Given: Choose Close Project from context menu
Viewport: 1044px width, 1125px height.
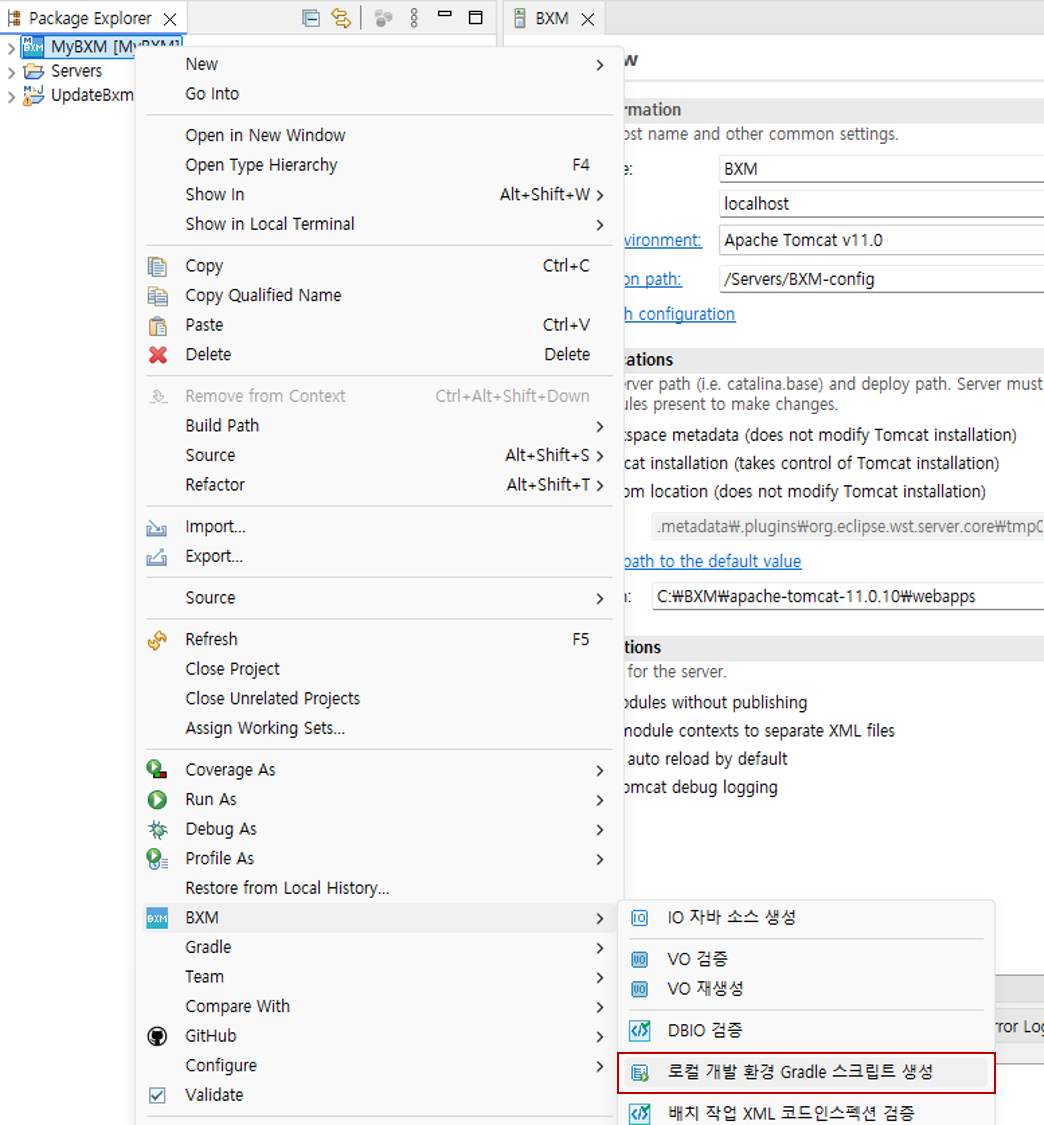Looking at the screenshot, I should 232,669.
